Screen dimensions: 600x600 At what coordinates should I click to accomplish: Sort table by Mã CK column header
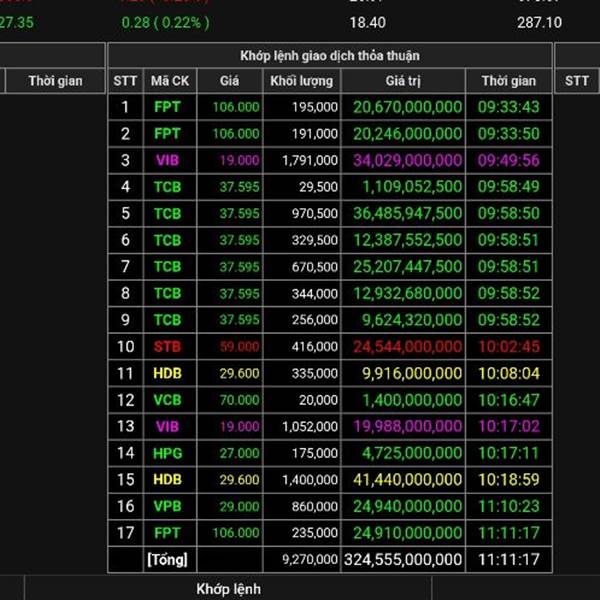point(167,81)
